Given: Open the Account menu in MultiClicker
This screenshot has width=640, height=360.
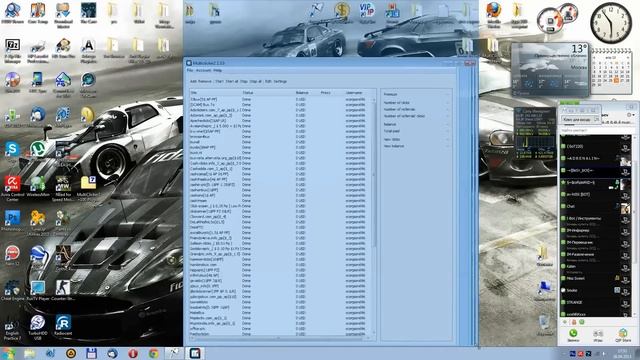Looking at the screenshot, I should point(203,71).
